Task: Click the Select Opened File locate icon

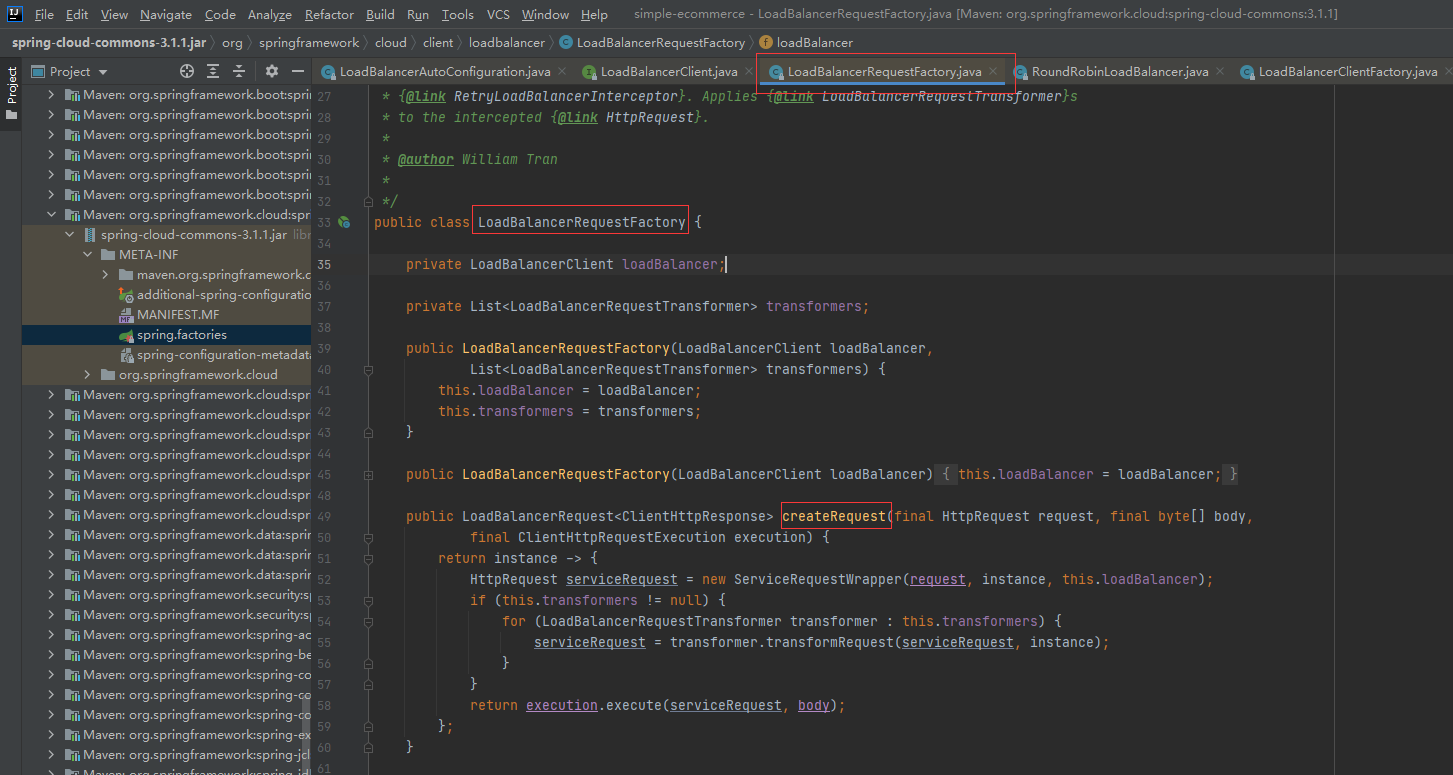Action: coord(186,72)
